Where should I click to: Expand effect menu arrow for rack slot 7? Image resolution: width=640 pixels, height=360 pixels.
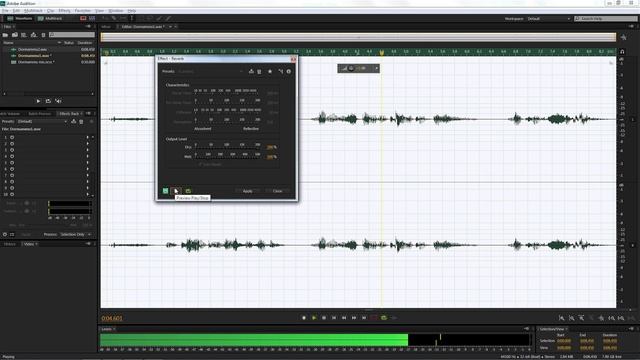pos(87,176)
